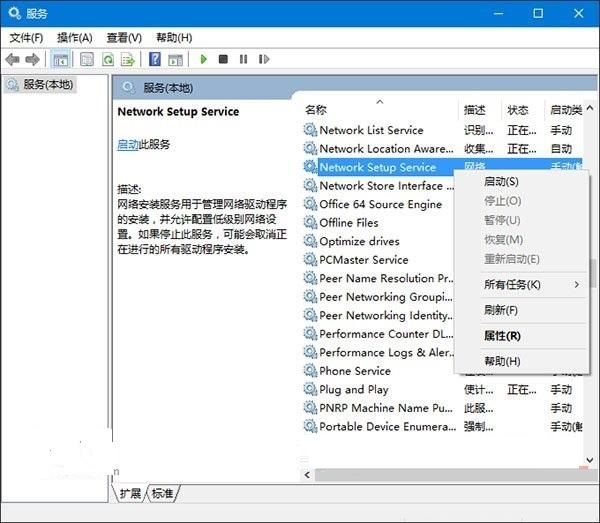
Task: Sort services by 名称 column header
Action: pos(316,110)
